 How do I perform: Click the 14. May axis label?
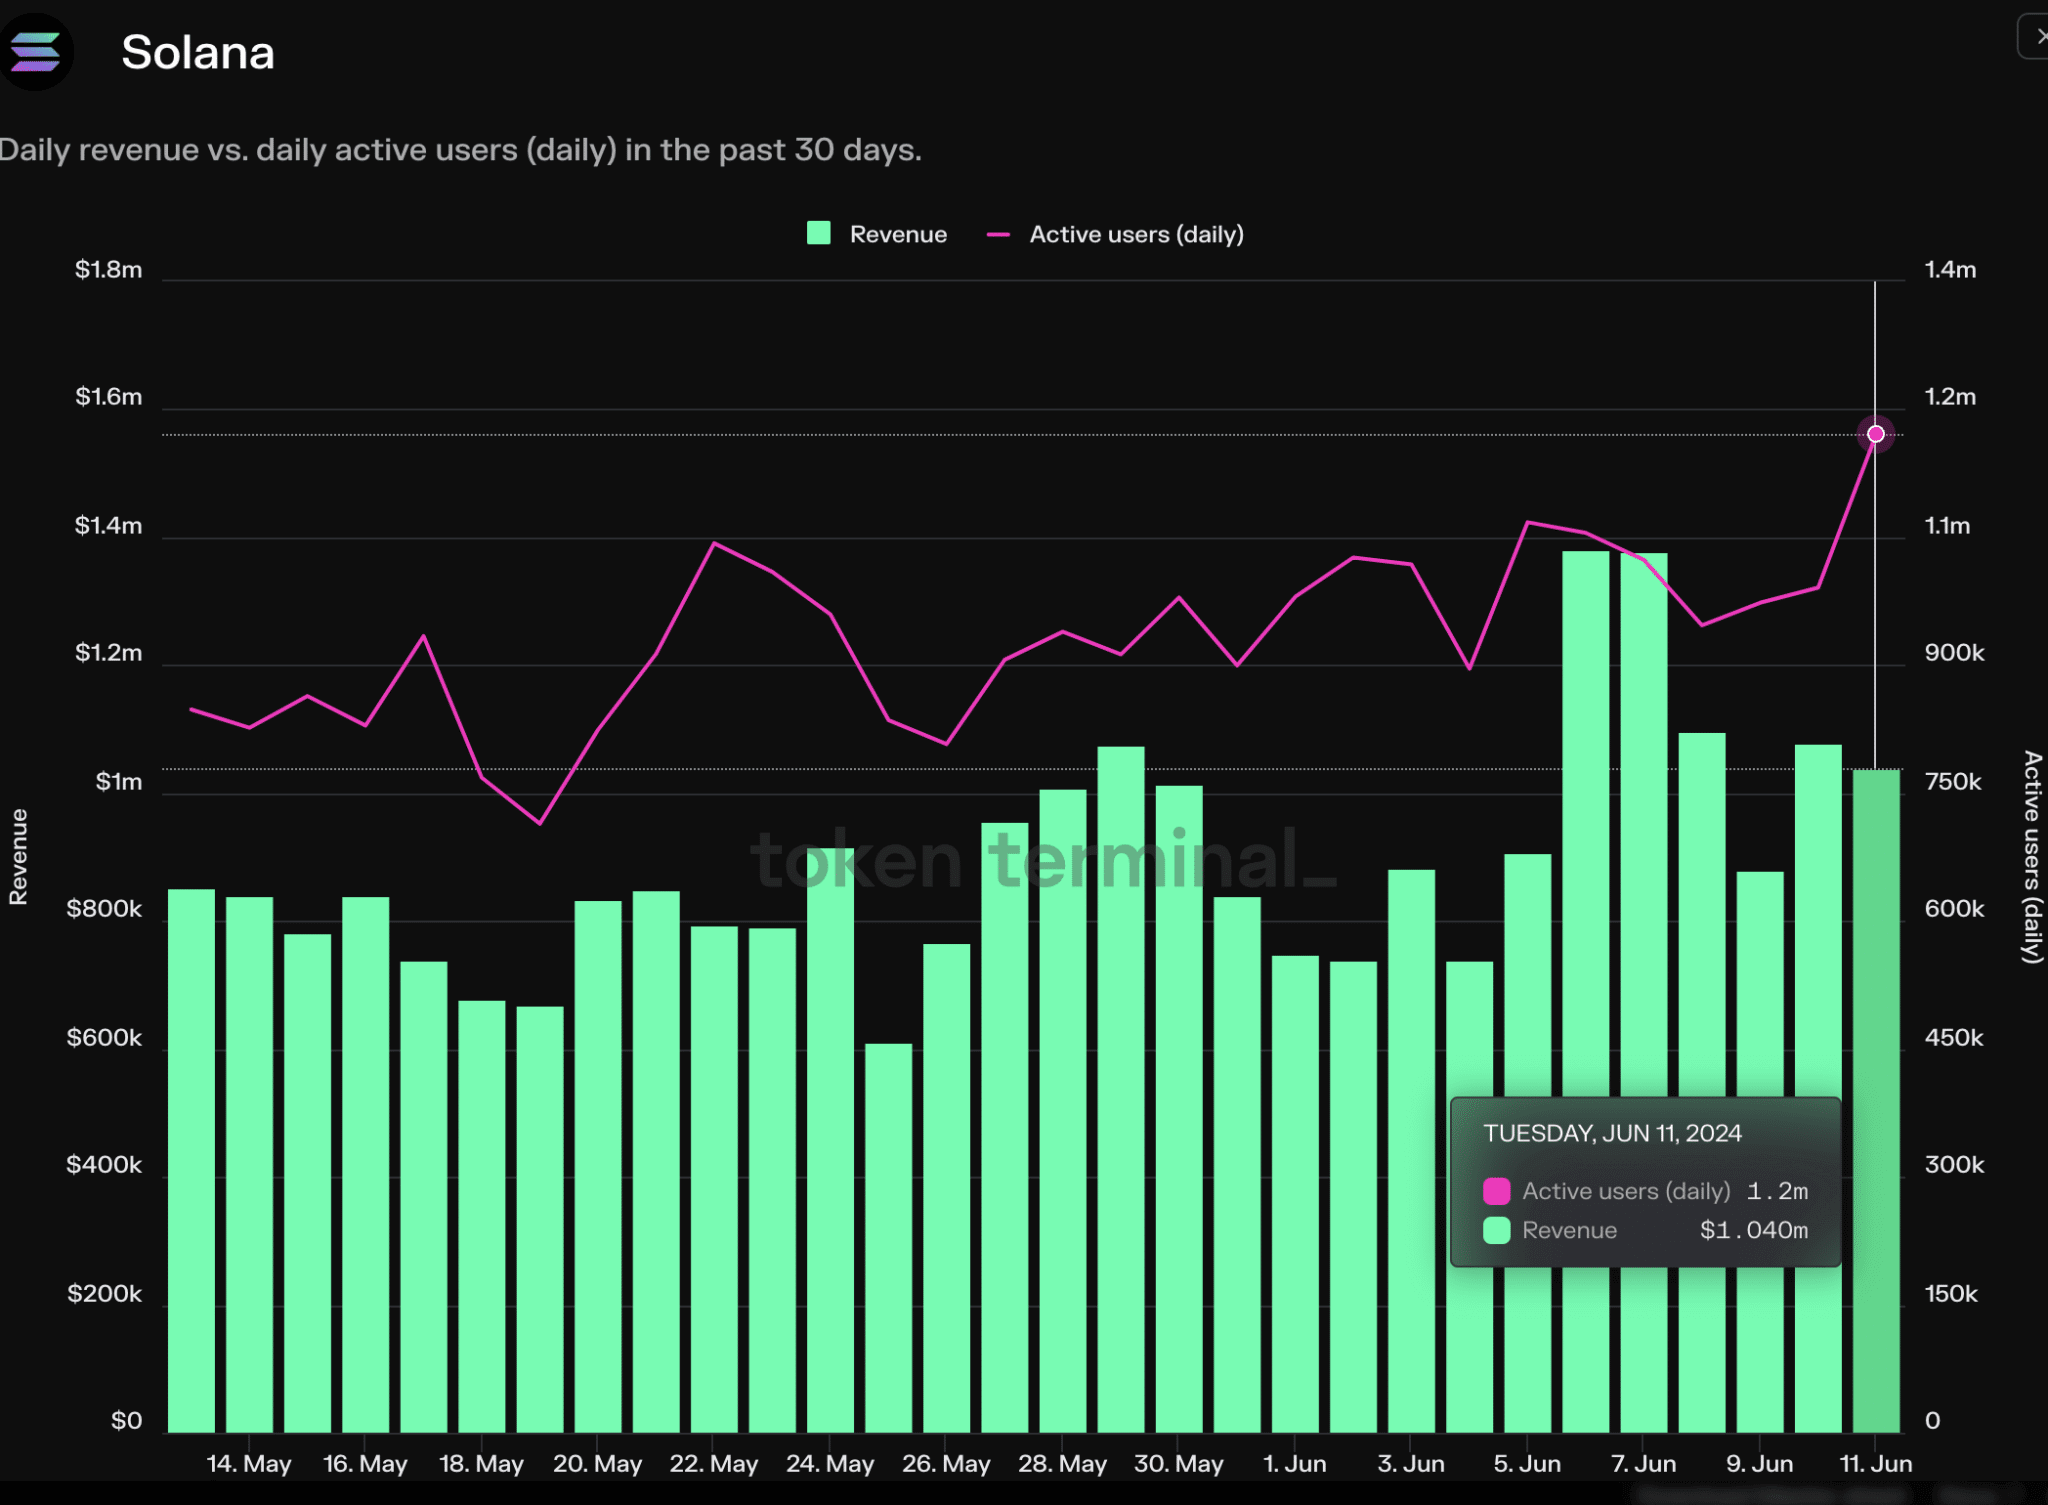point(248,1464)
